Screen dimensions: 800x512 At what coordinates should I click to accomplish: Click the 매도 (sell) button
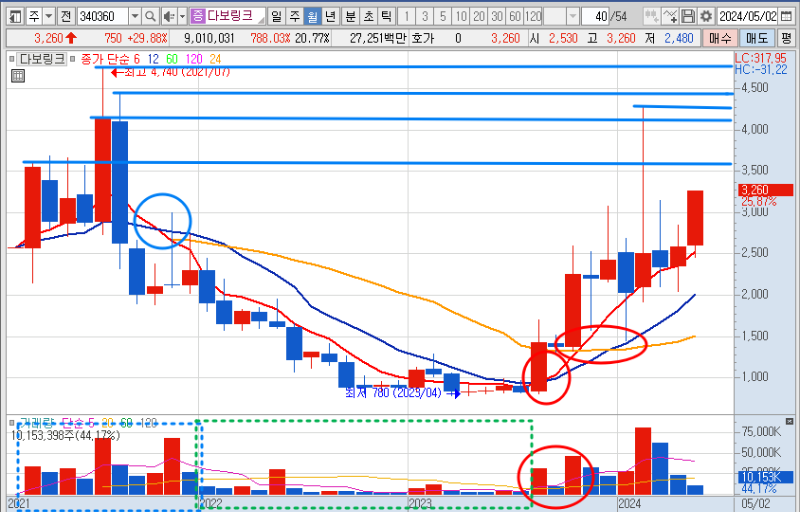click(x=757, y=38)
